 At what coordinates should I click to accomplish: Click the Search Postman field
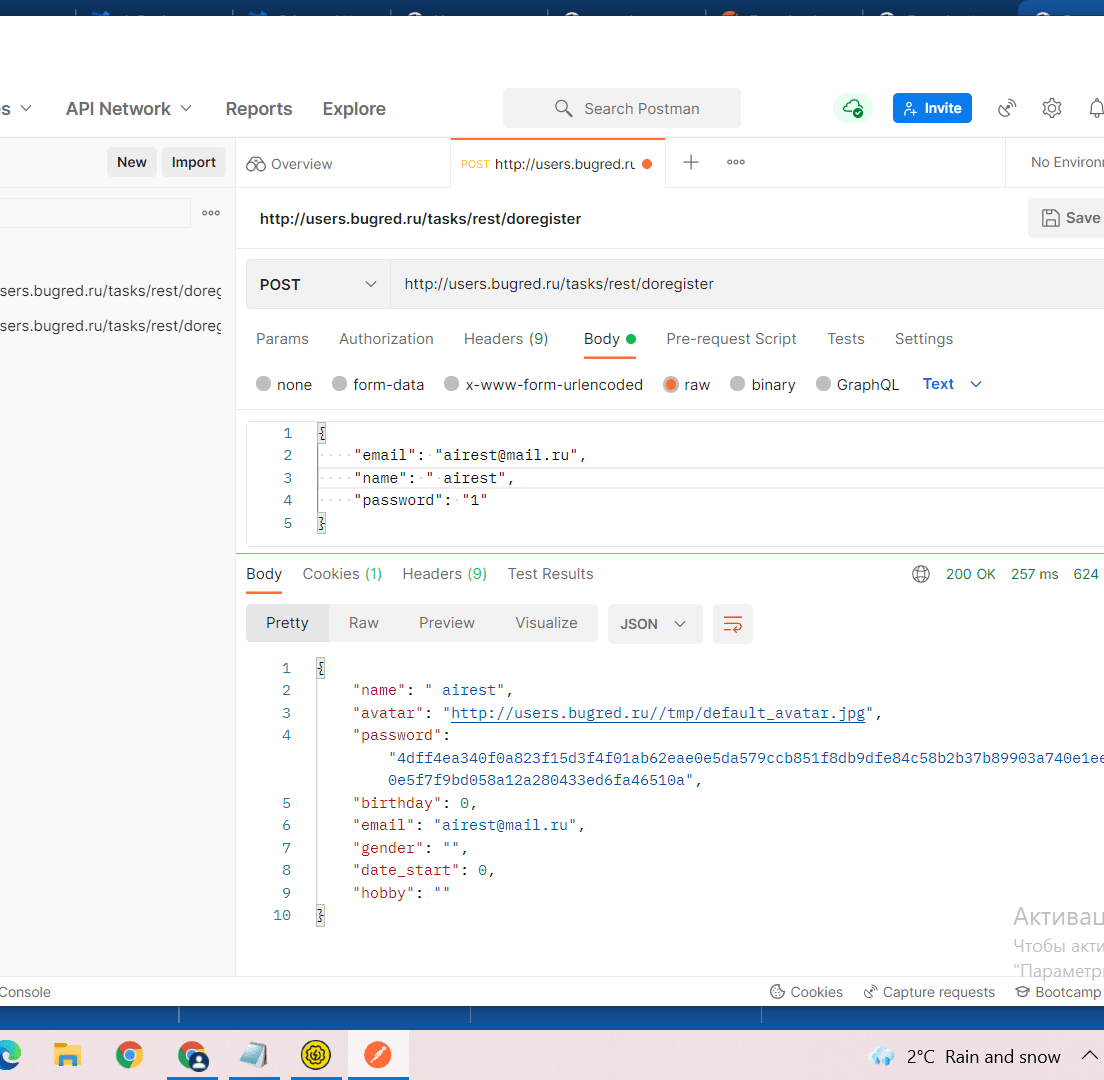[x=622, y=108]
